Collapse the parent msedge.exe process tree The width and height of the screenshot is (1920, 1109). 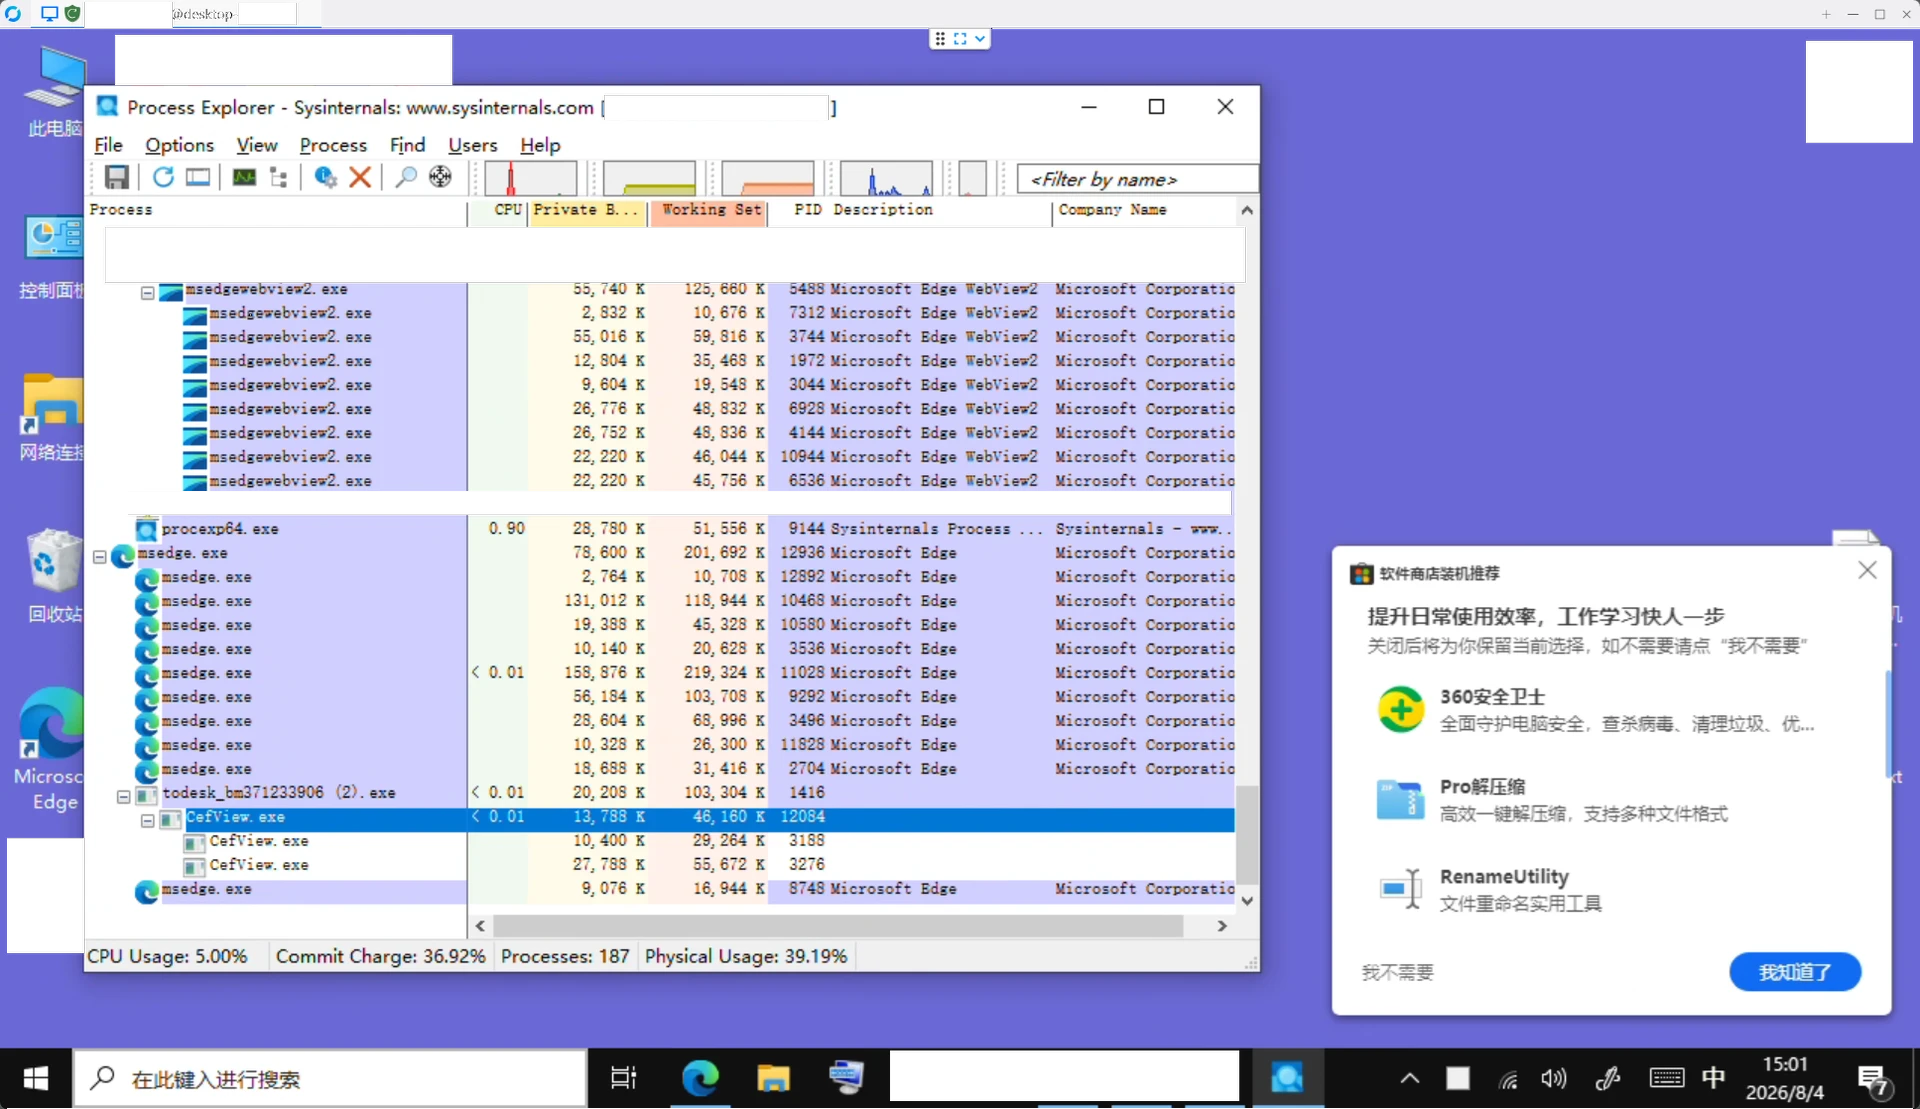pyautogui.click(x=99, y=557)
